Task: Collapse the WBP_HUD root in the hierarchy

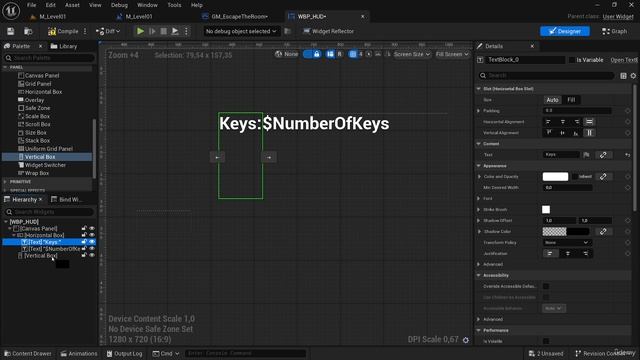Action: (6, 222)
